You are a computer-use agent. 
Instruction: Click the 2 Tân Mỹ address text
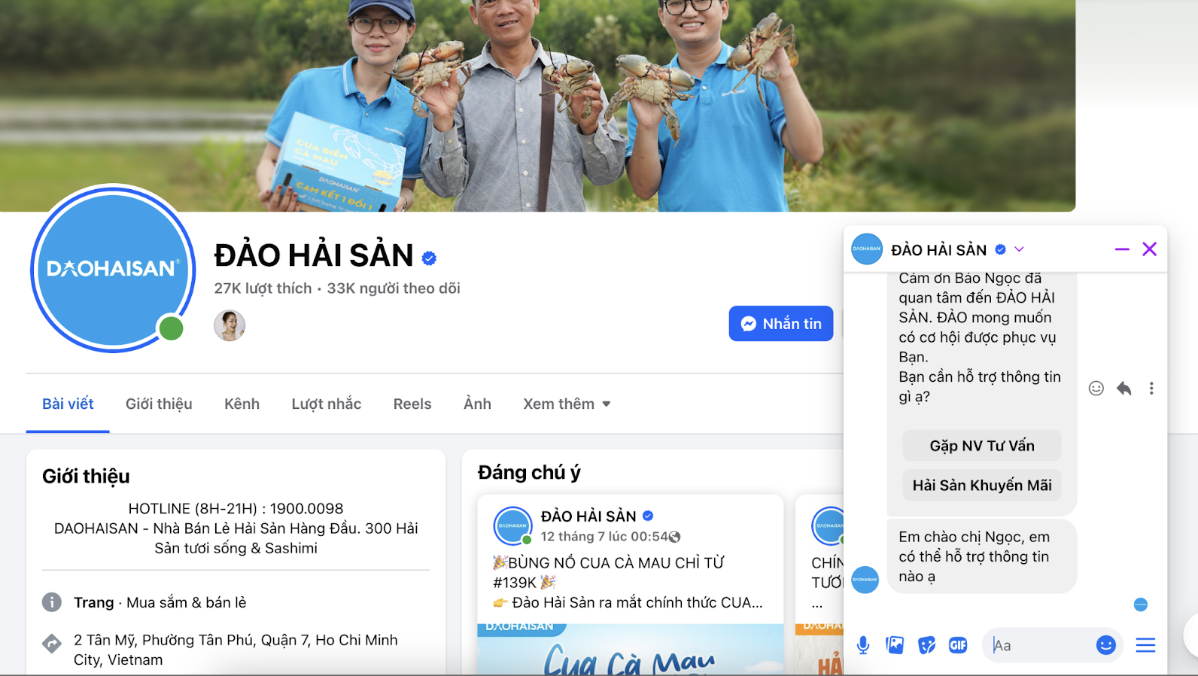tap(235, 650)
